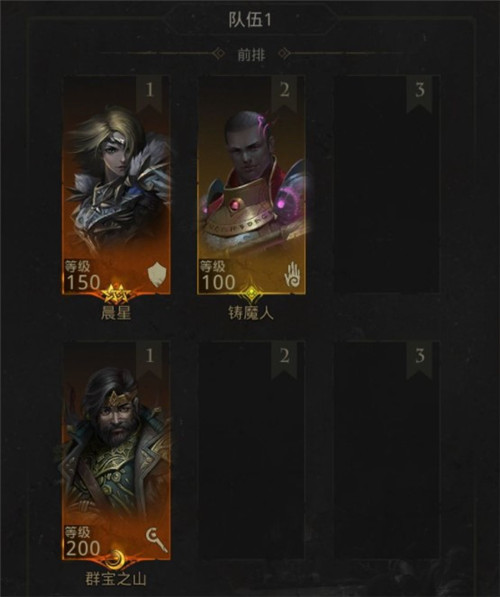Click the hand rune icon on 铸魔人 card
The height and width of the screenshot is (597, 500).
pyautogui.click(x=292, y=274)
